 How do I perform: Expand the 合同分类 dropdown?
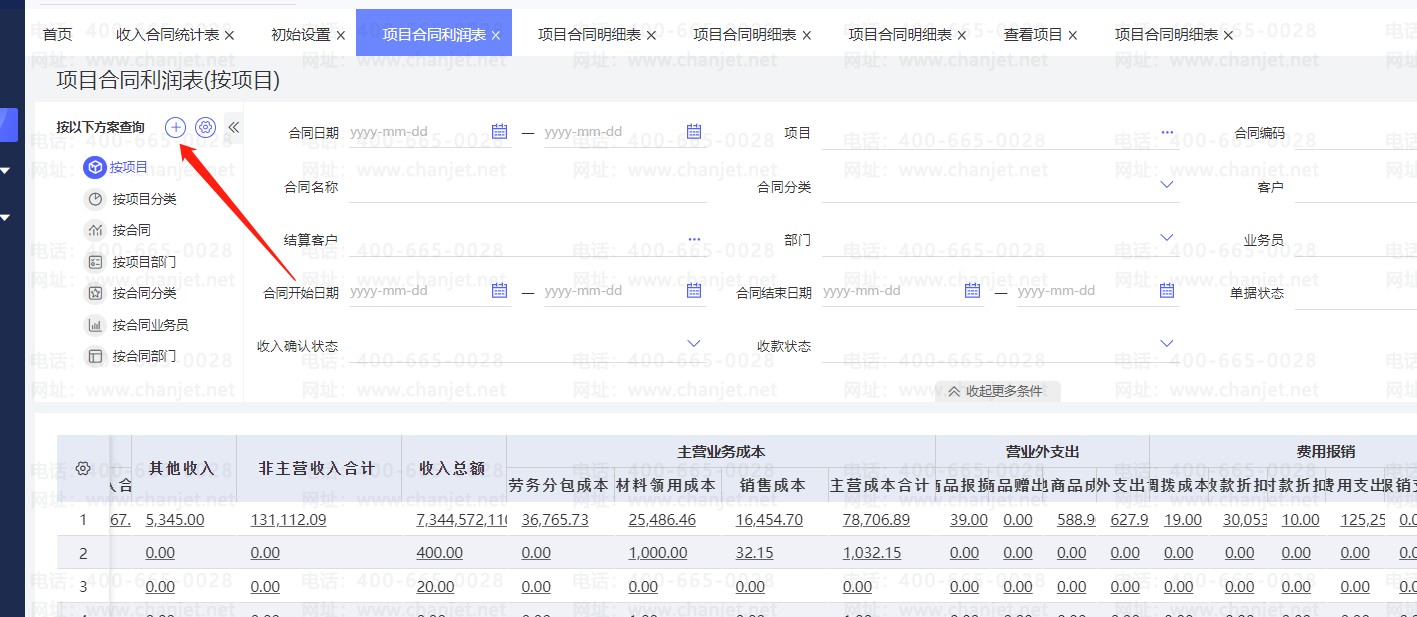tap(1167, 185)
